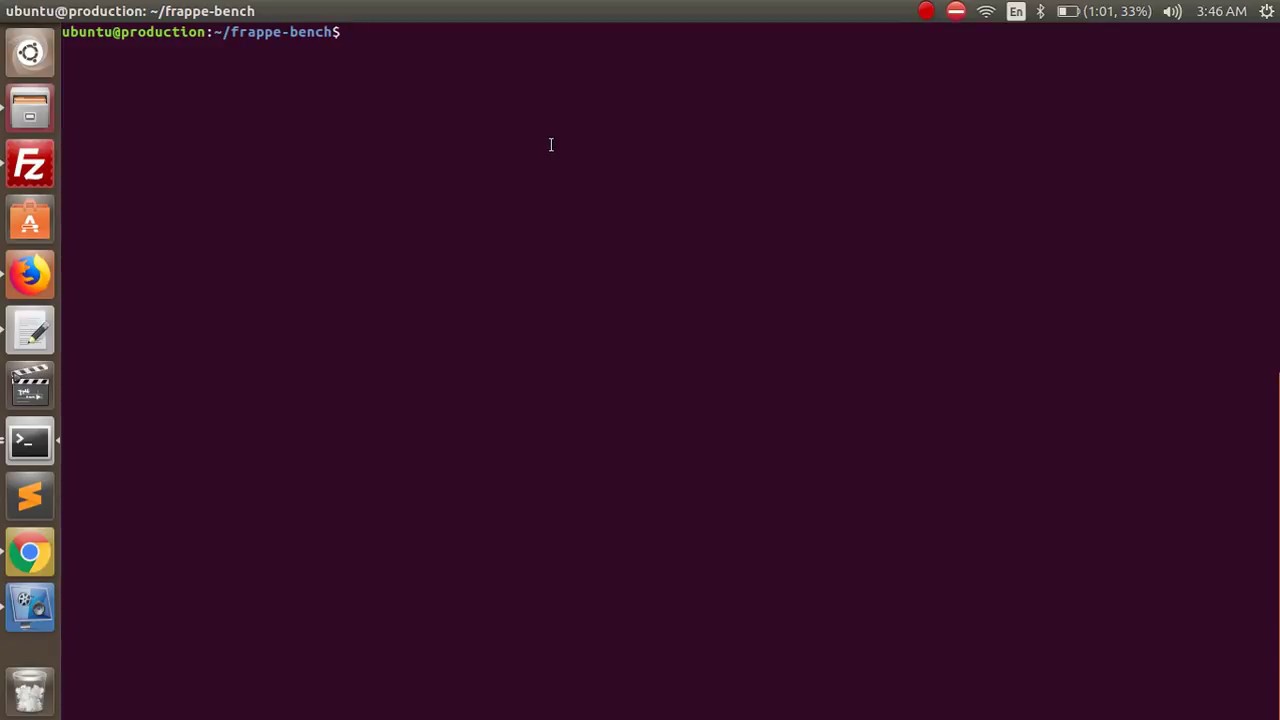Open the sound volume indicator

1173,11
